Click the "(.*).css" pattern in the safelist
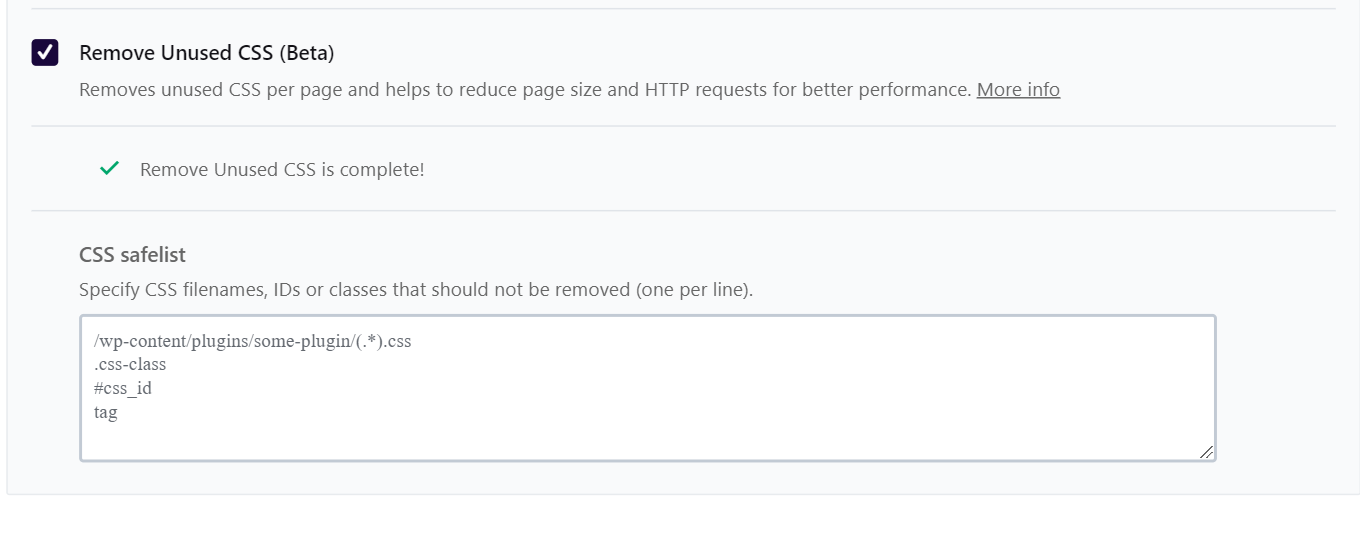The height and width of the screenshot is (536, 1360). coord(383,342)
